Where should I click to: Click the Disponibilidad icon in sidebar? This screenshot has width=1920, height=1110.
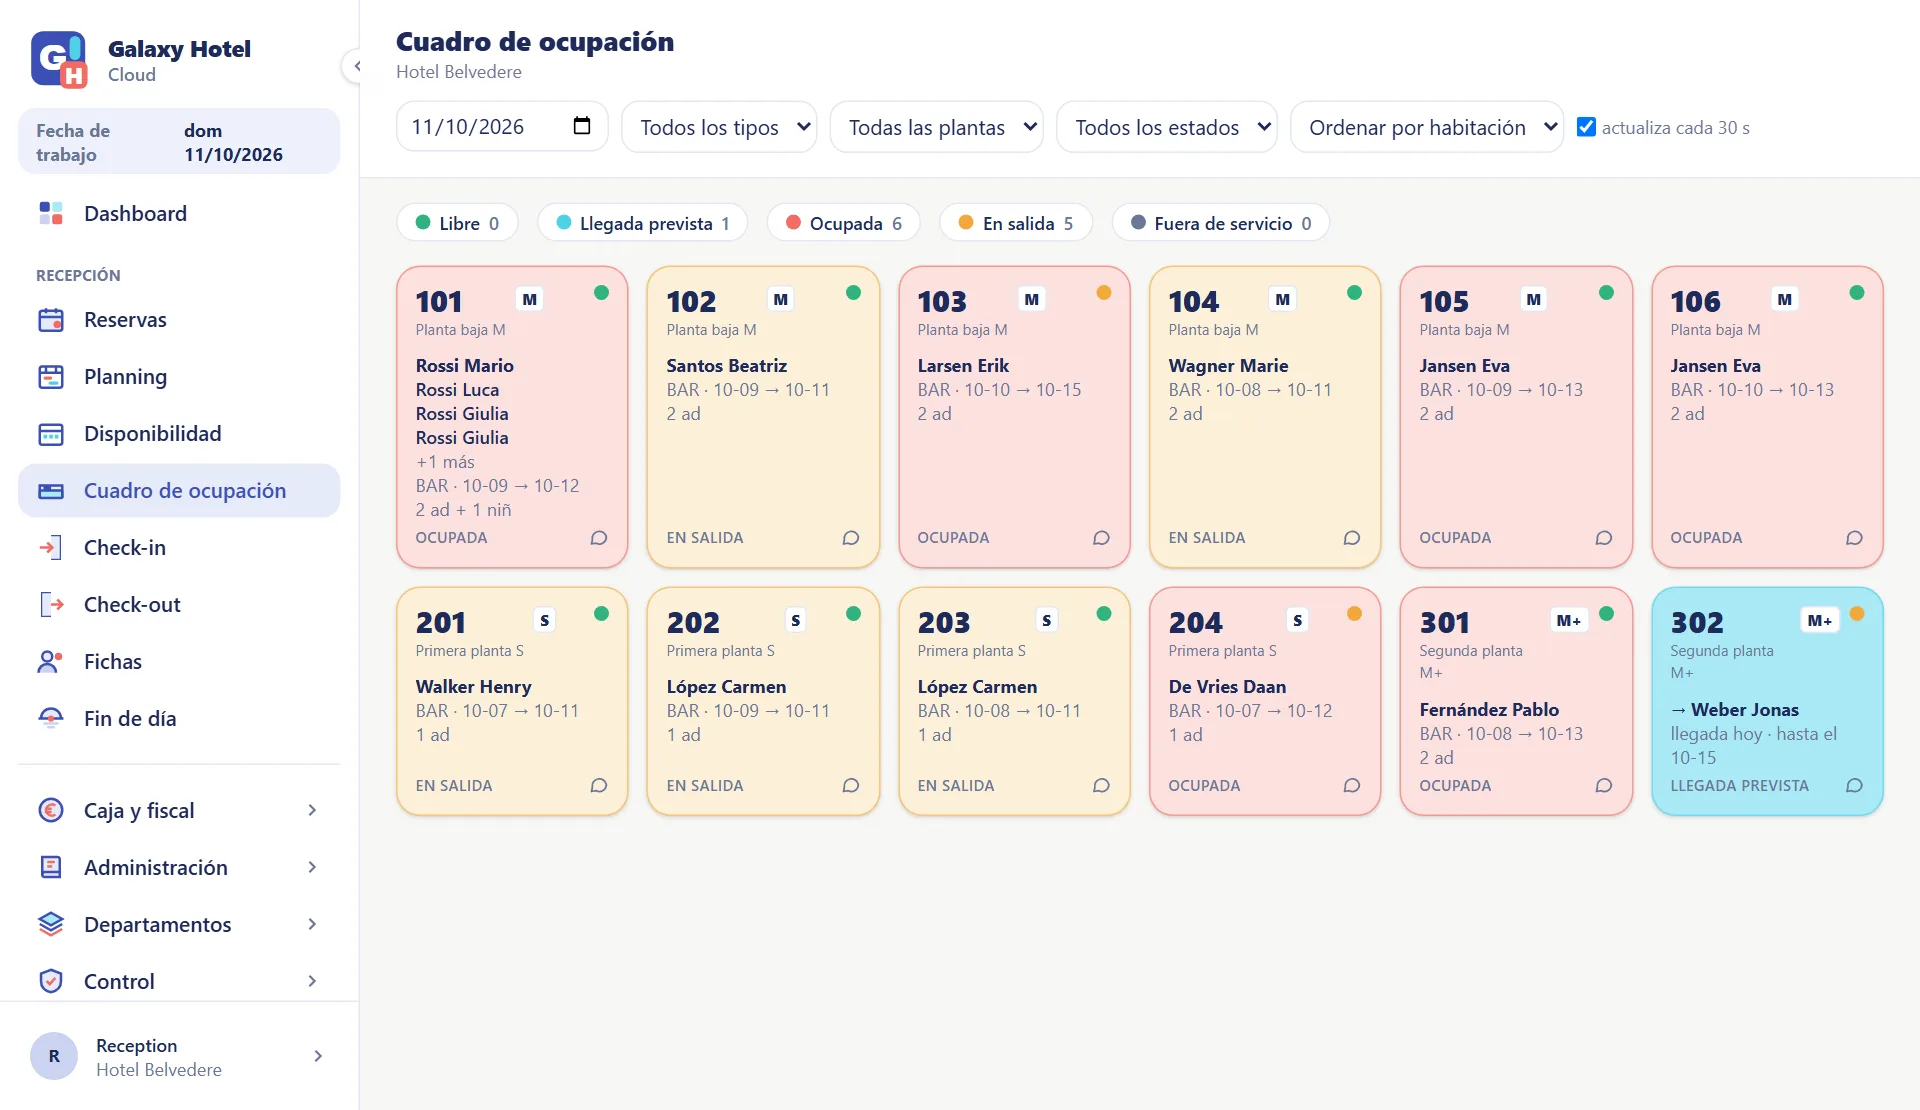click(x=51, y=434)
